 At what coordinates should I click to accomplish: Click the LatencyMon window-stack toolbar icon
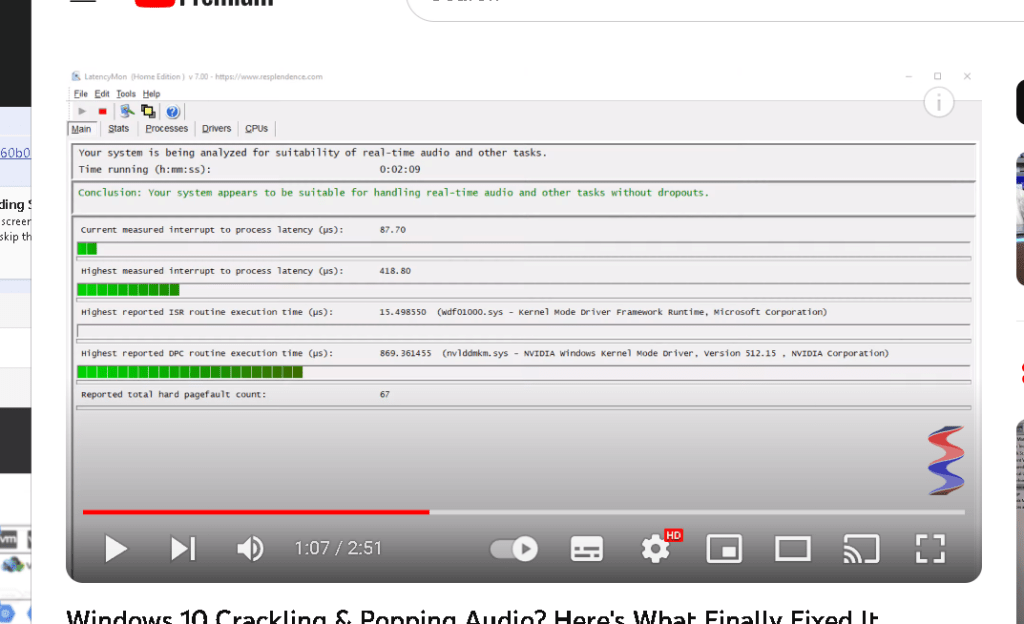[148, 111]
